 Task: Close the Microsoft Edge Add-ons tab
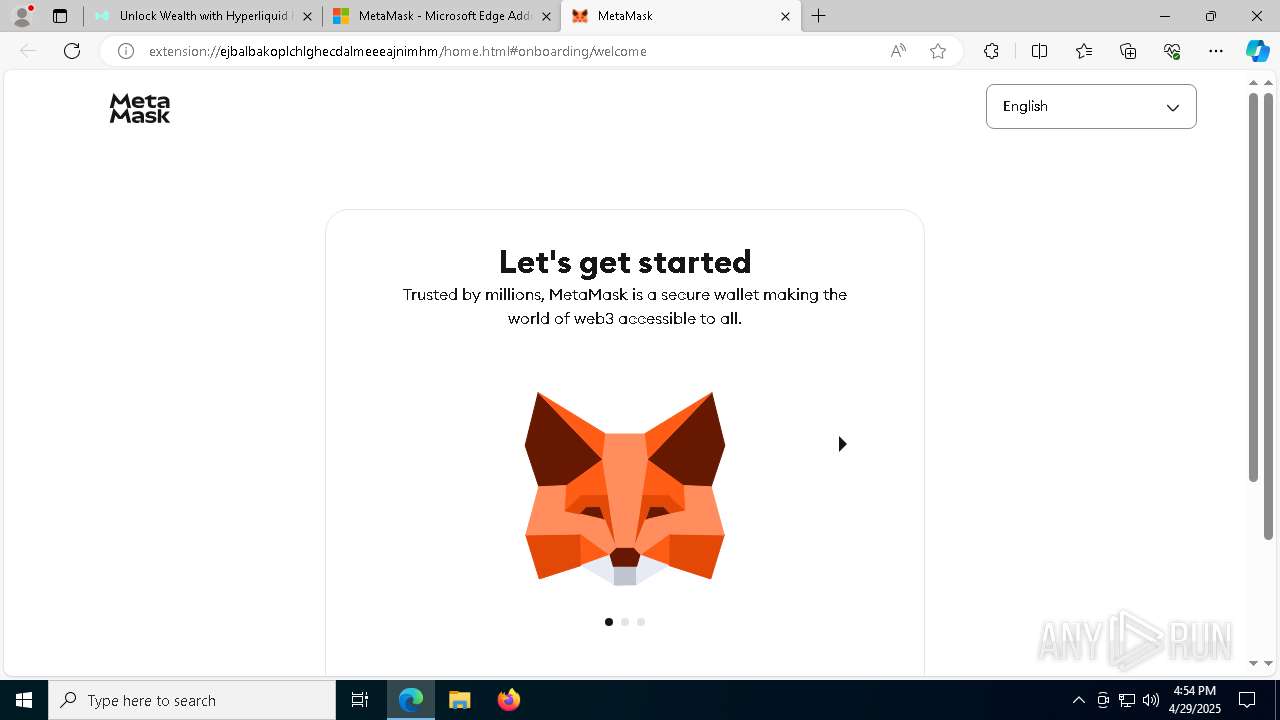pyautogui.click(x=546, y=16)
